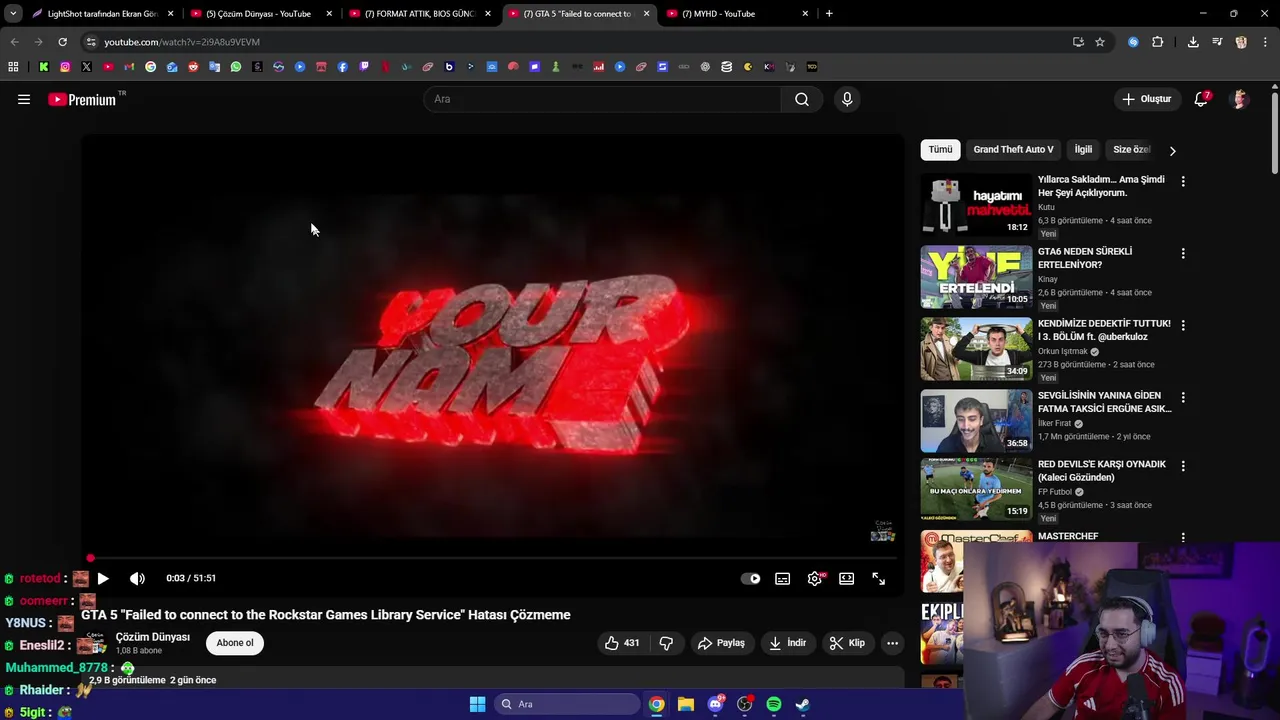Open Yıllarca Sakladım video thumbnail

(x=976, y=205)
